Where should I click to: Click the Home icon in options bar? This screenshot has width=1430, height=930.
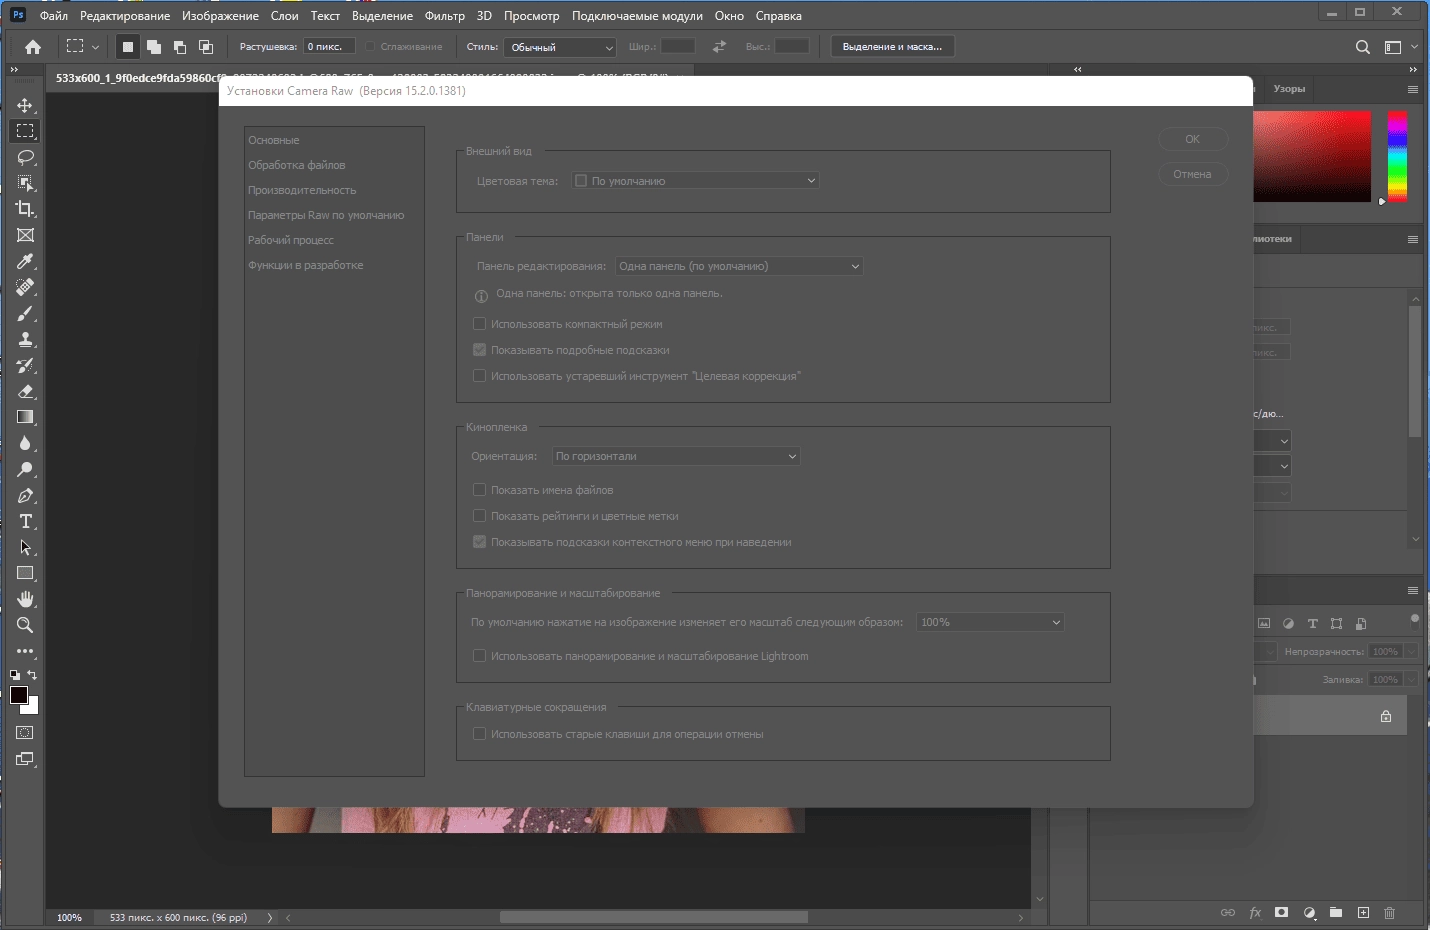pos(33,47)
